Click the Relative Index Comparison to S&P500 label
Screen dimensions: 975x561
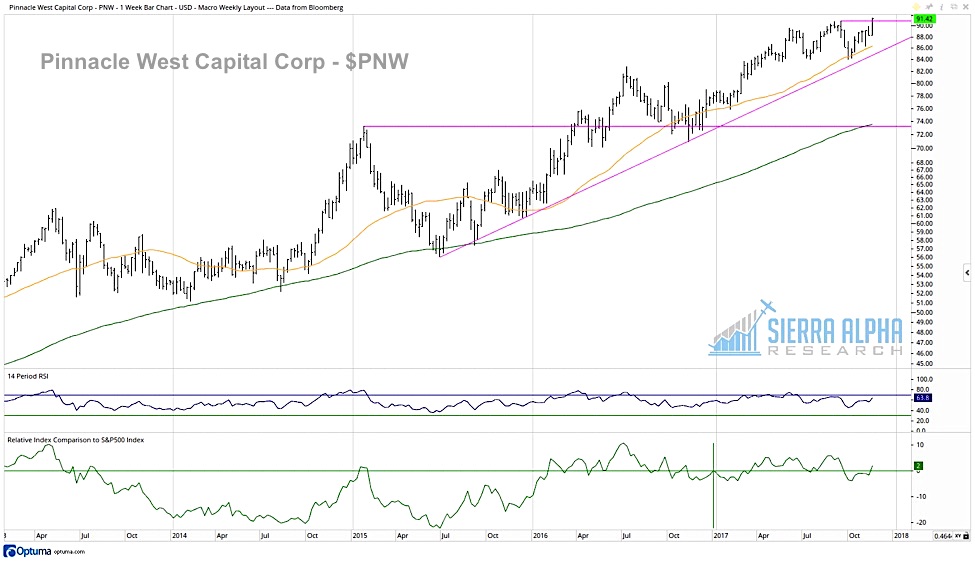pos(76,440)
